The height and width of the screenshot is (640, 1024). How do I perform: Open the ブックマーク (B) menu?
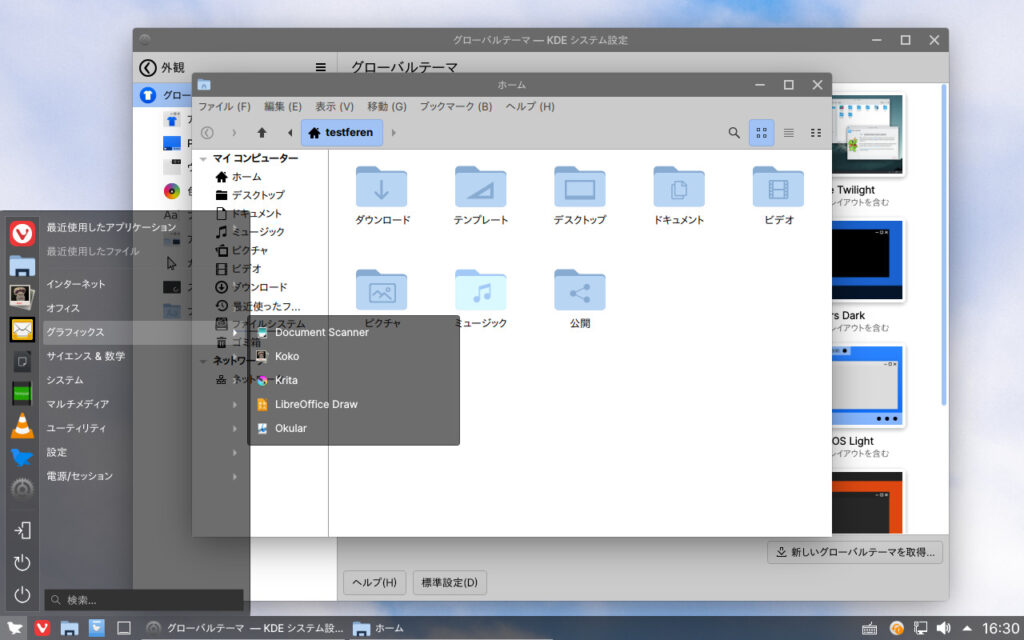click(x=456, y=106)
